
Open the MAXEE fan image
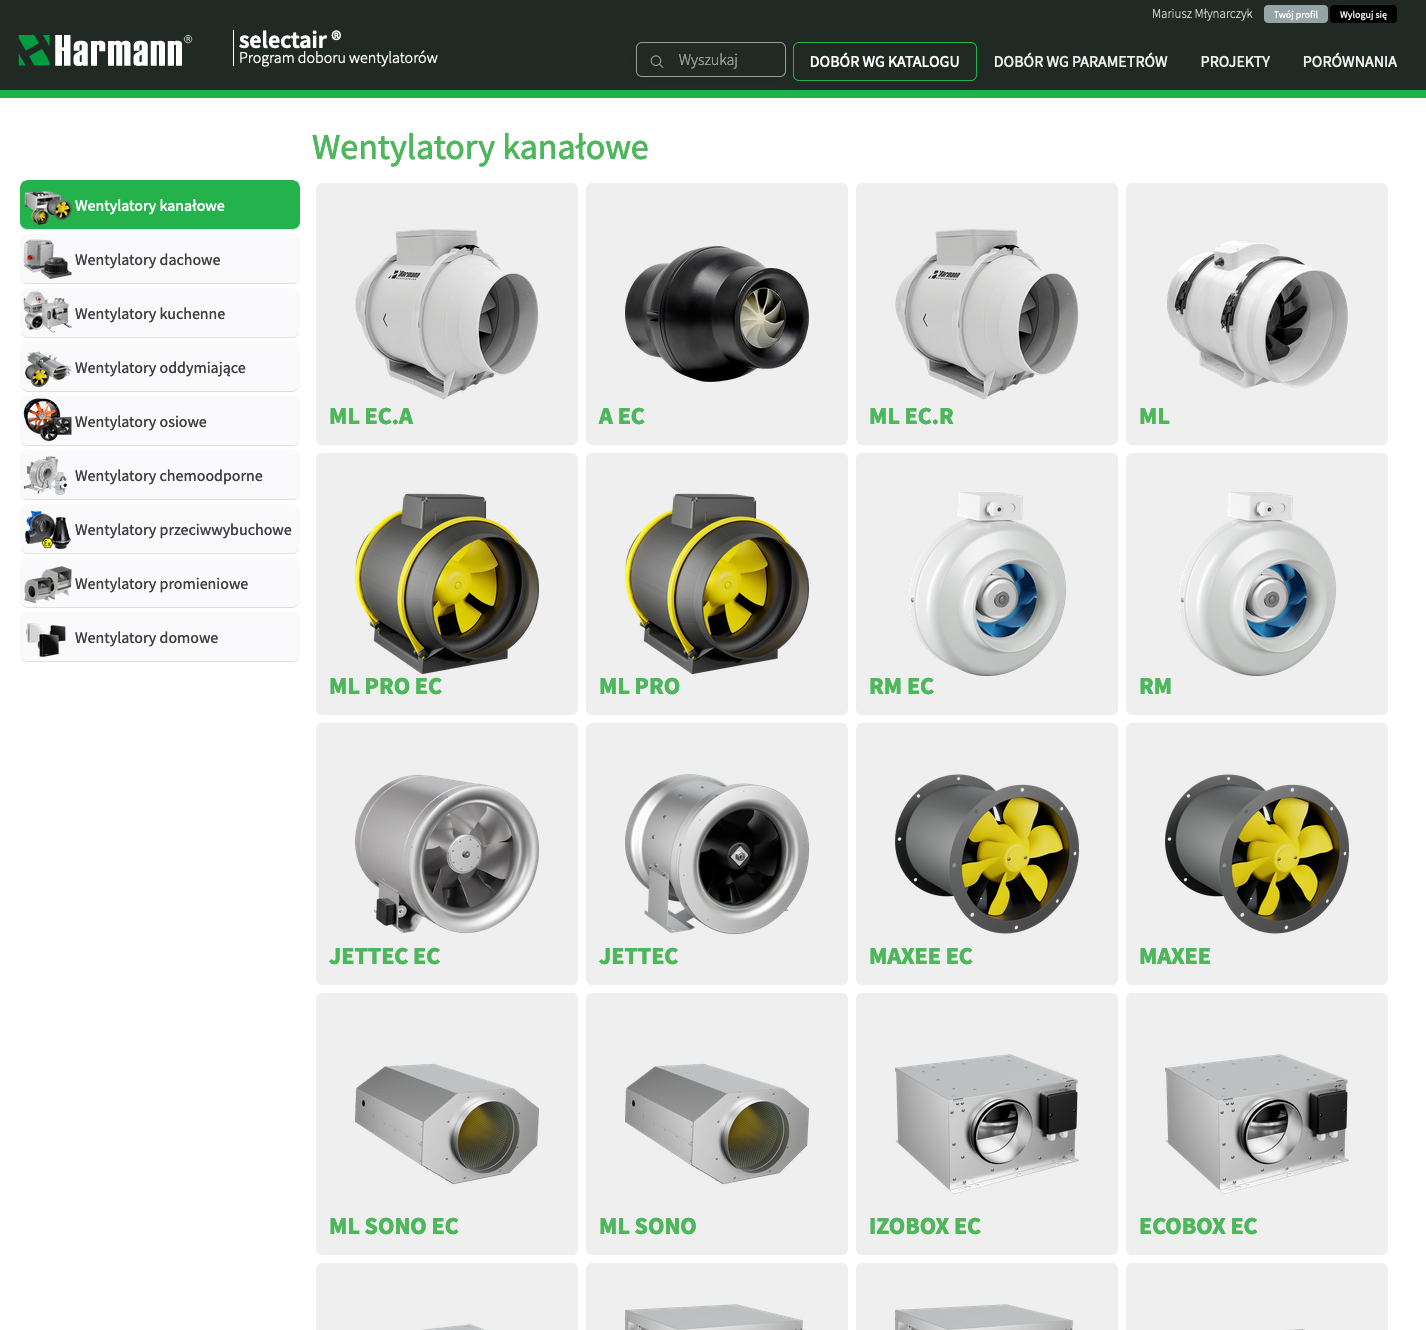tap(1257, 853)
